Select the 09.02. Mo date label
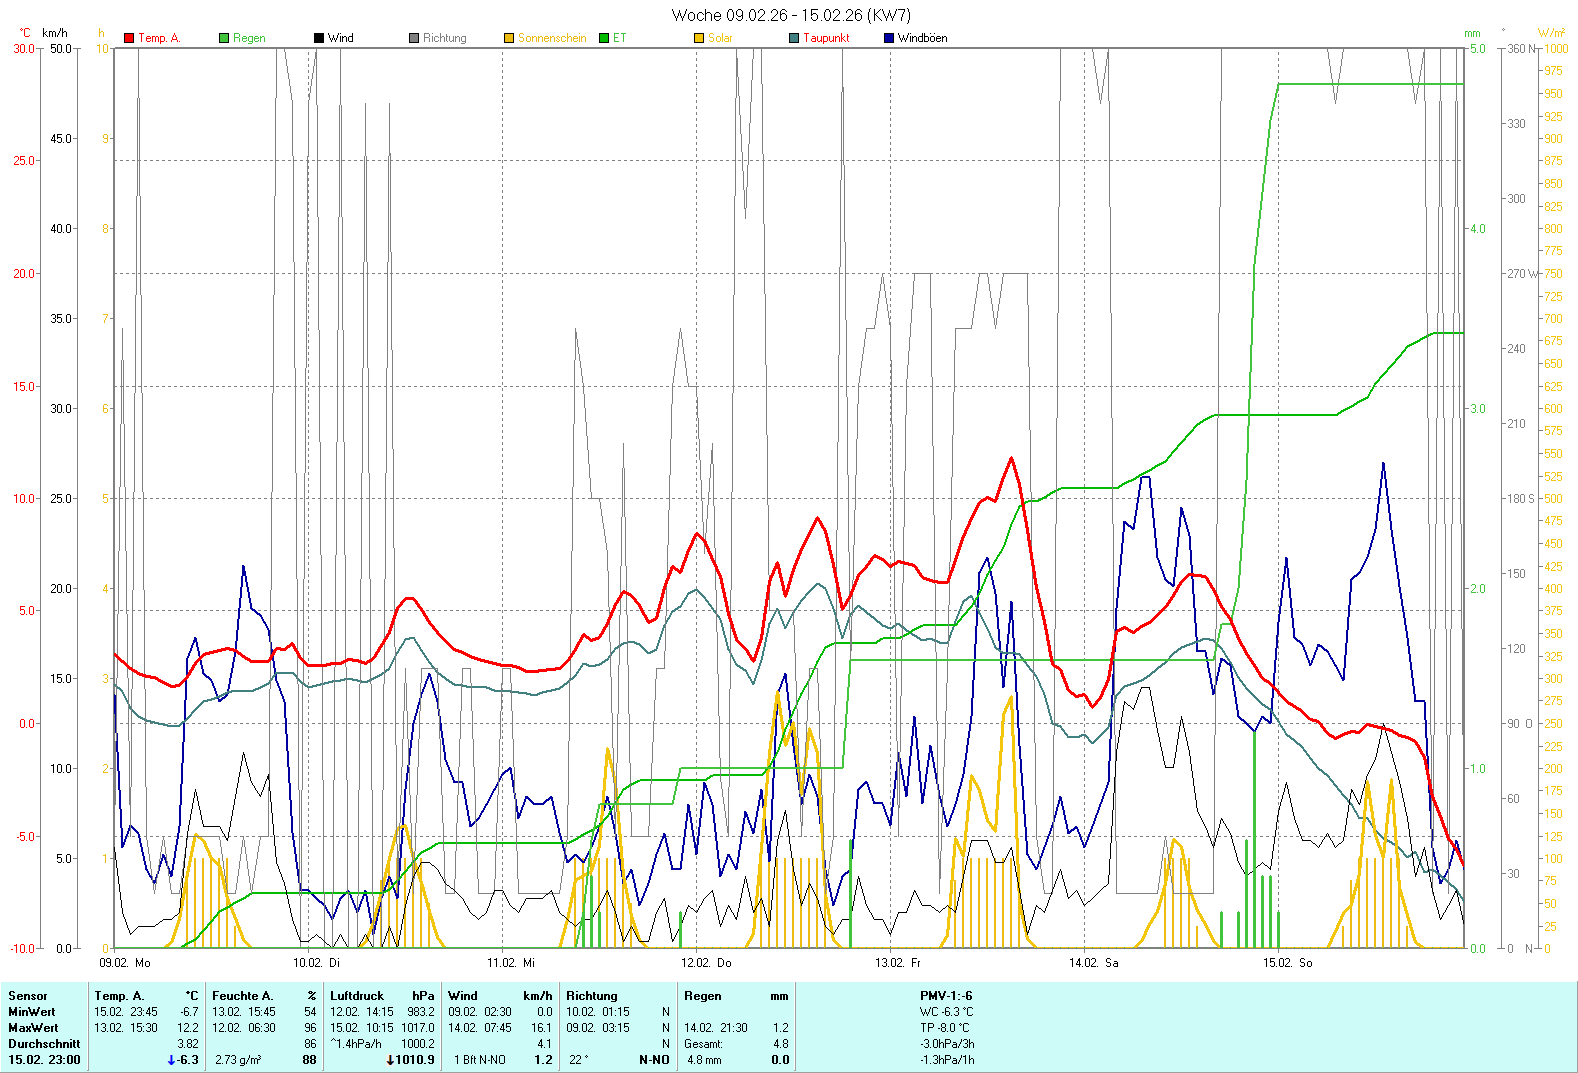The image size is (1578, 1073). point(125,963)
